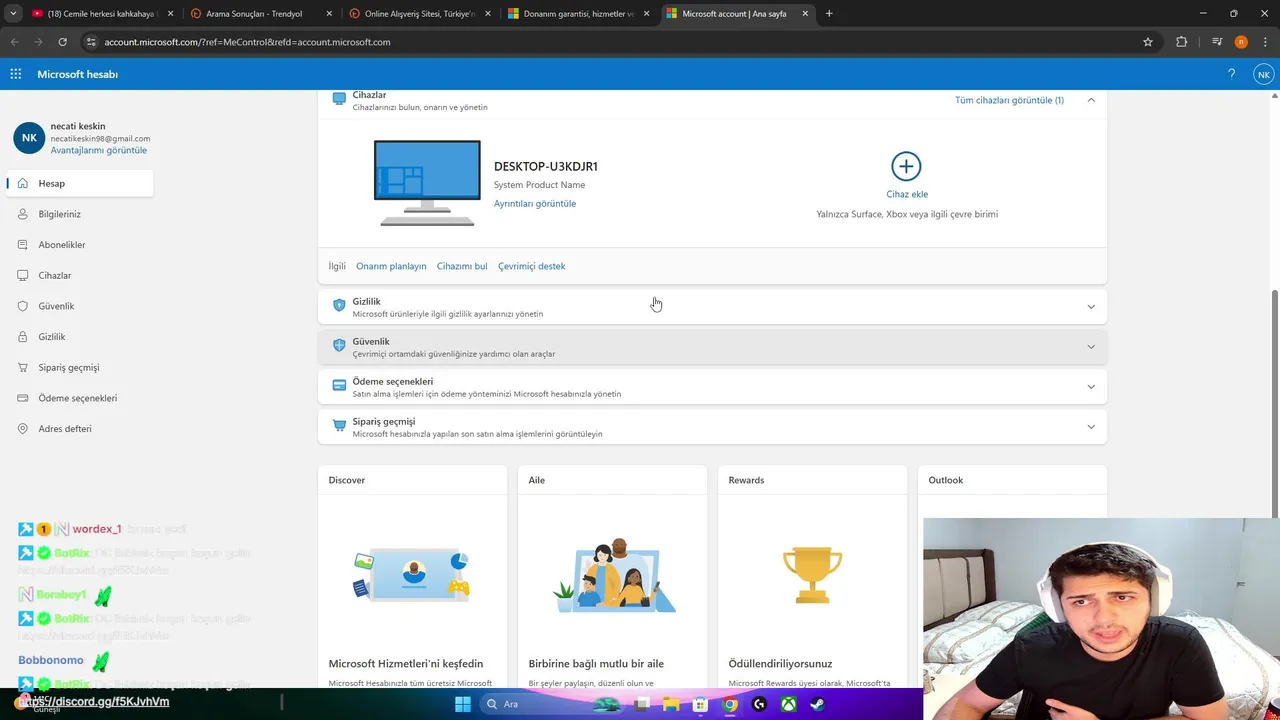Expand the Sipariş geçmişi section chevron
1280x720 pixels.
click(x=1091, y=427)
